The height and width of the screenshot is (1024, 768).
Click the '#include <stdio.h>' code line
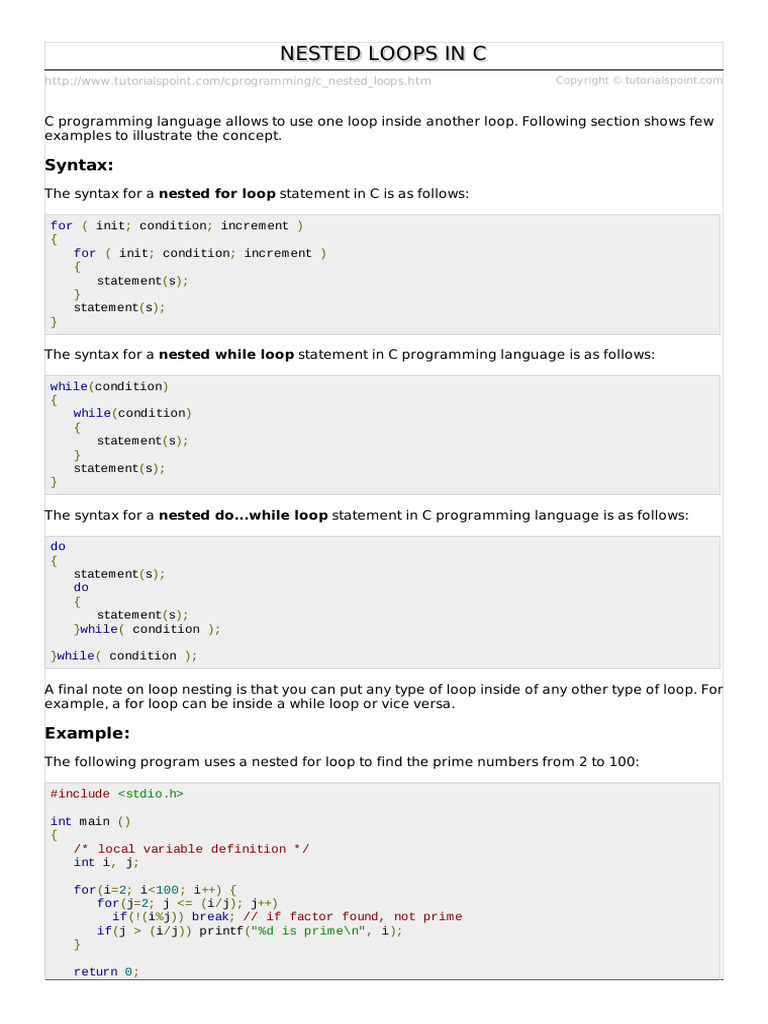click(x=117, y=794)
